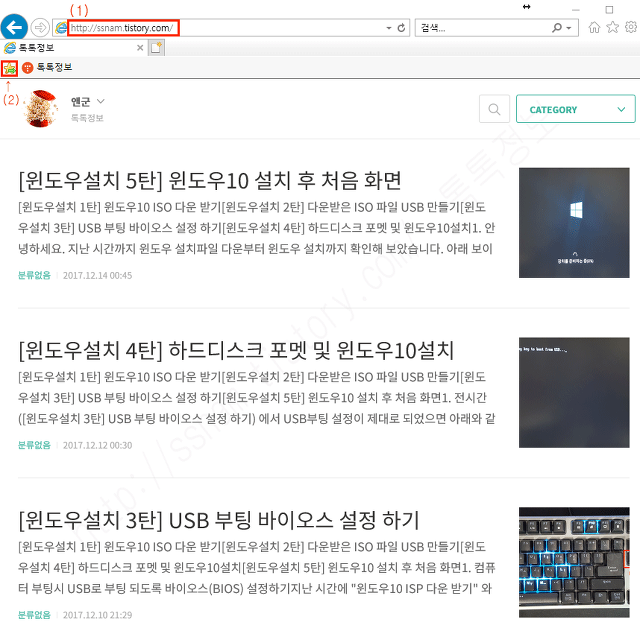Click the magnifier in browser search box
Image resolution: width=640 pixels, height=631 pixels.
pos(557,28)
